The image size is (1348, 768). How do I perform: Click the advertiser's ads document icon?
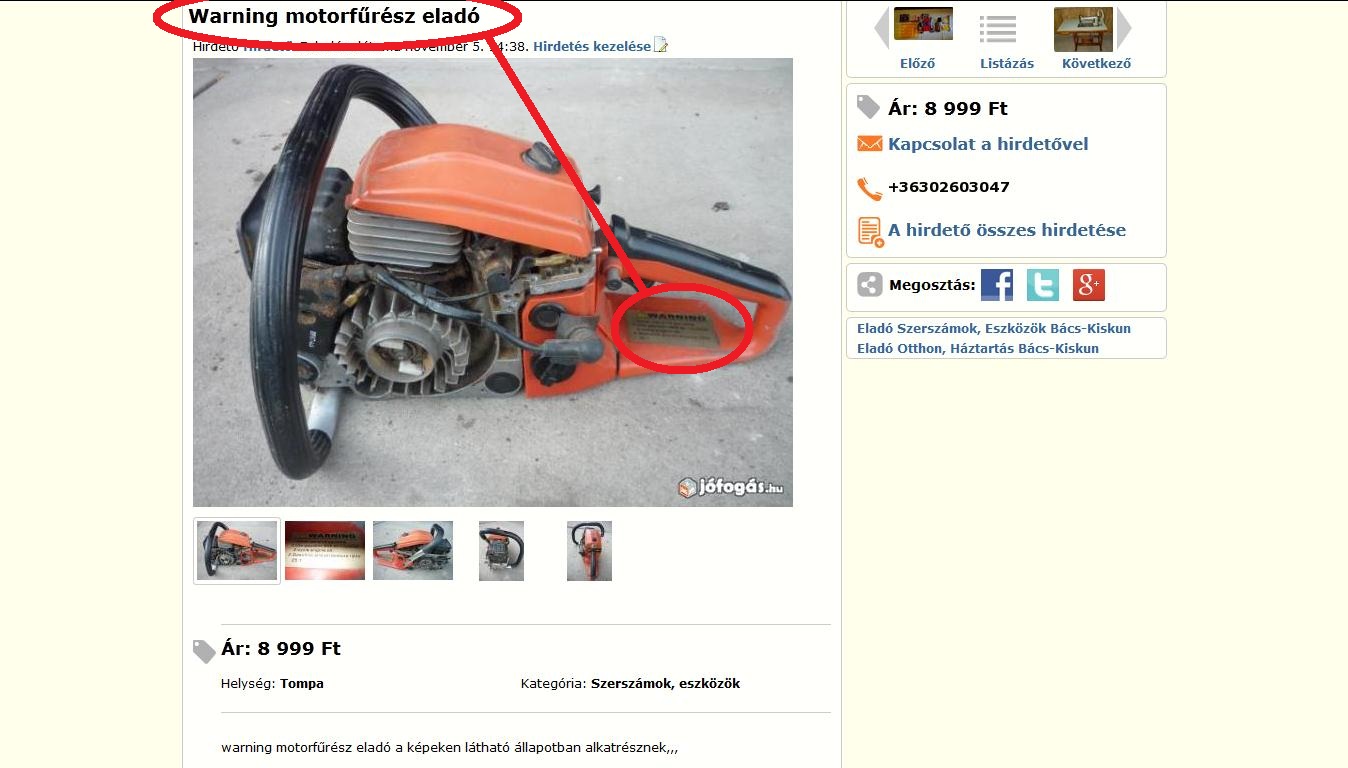871,232
